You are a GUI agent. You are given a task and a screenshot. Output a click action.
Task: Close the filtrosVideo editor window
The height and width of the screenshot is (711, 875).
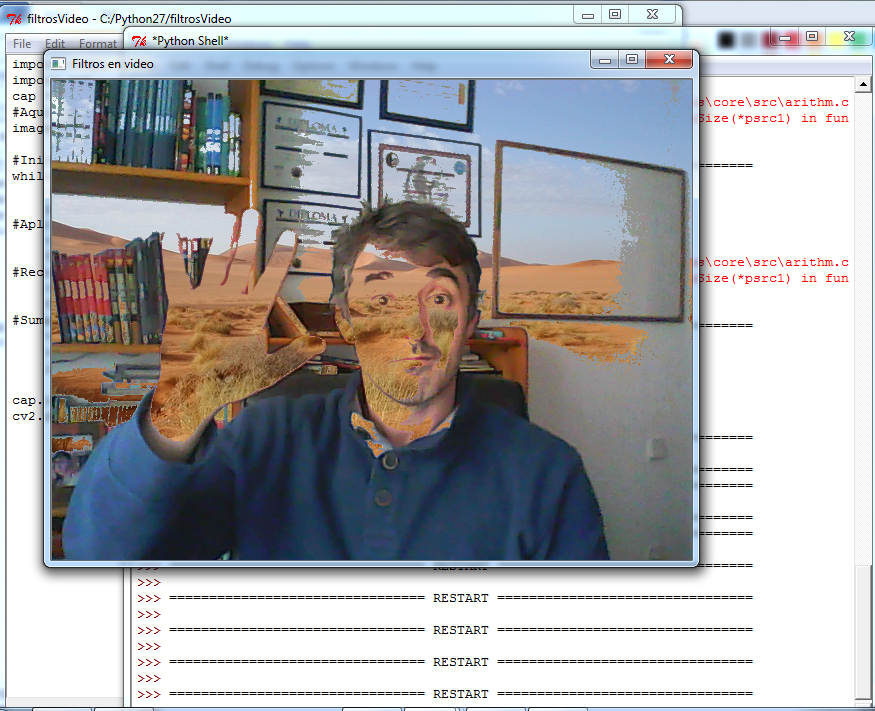(652, 15)
